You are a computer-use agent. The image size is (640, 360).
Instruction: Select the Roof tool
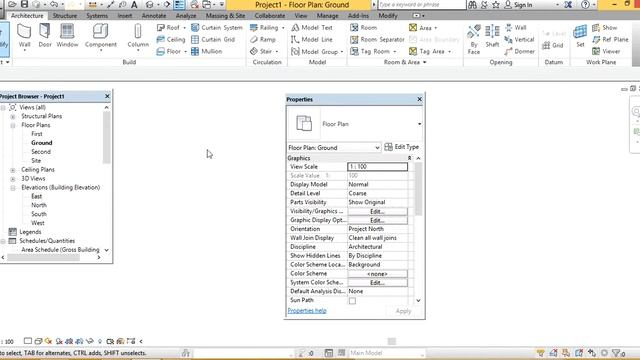pyautogui.click(x=171, y=28)
